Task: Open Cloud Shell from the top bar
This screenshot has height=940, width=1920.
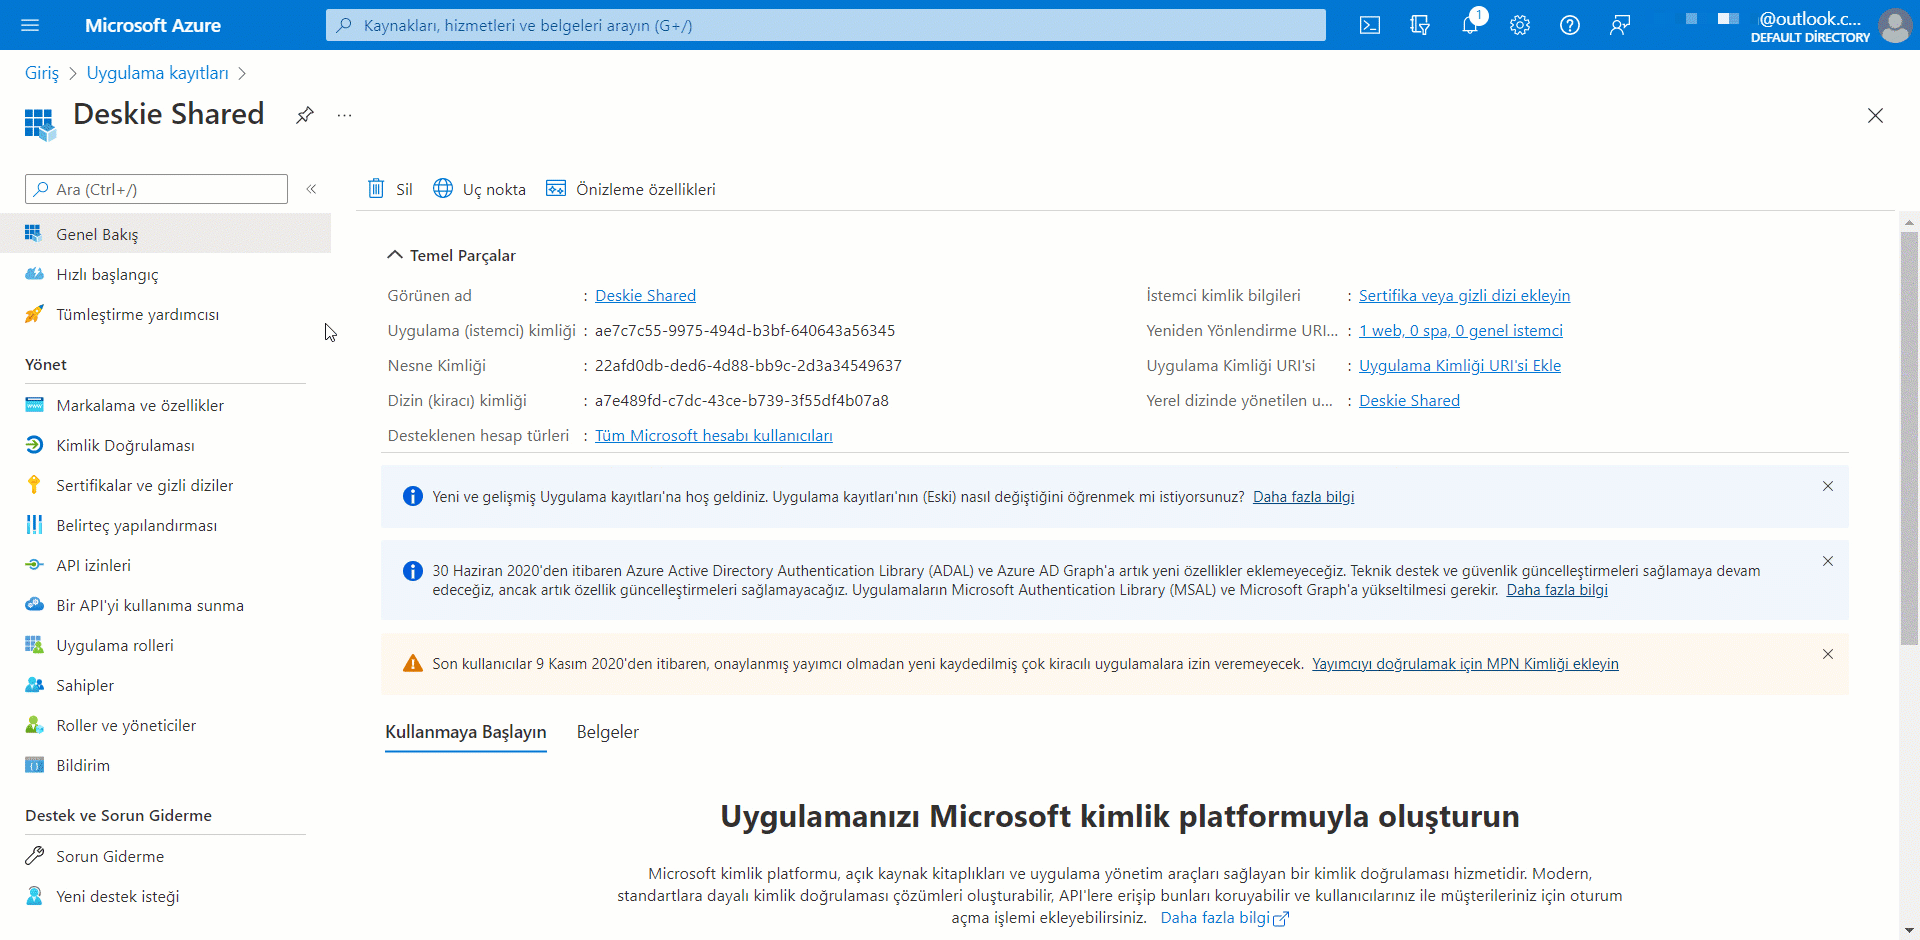Action: [1370, 25]
